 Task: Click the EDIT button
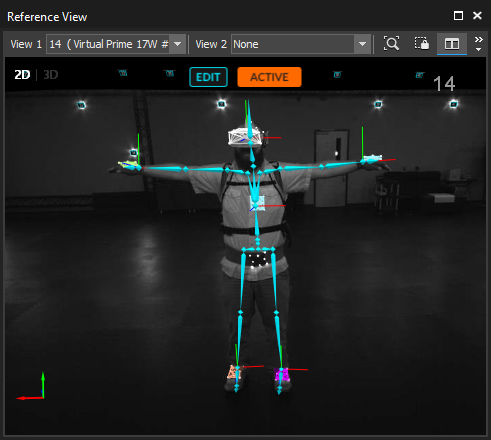(x=208, y=77)
